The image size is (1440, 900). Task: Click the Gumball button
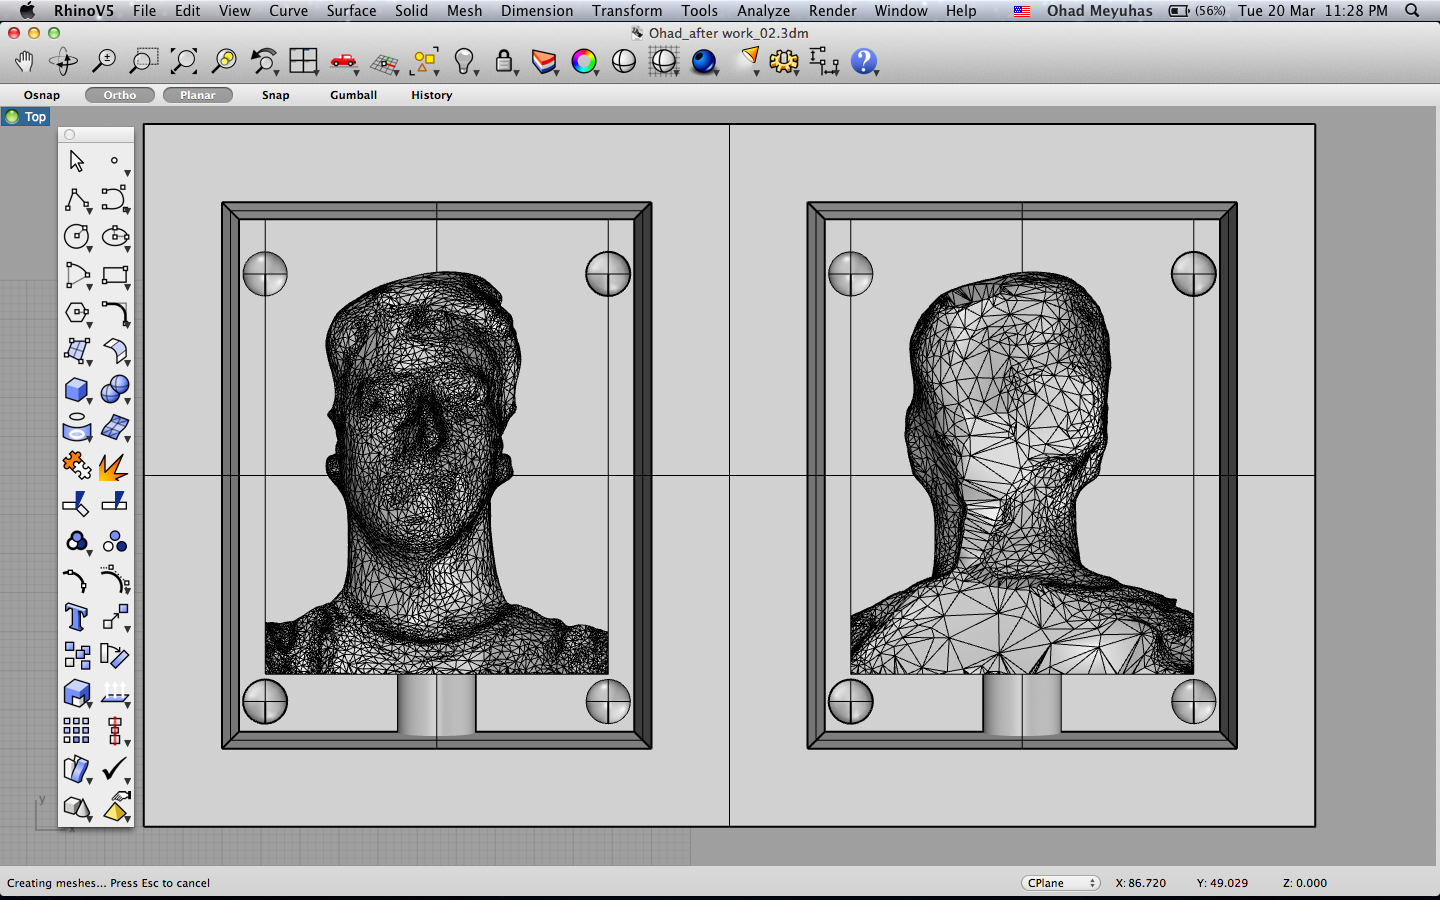coord(353,95)
